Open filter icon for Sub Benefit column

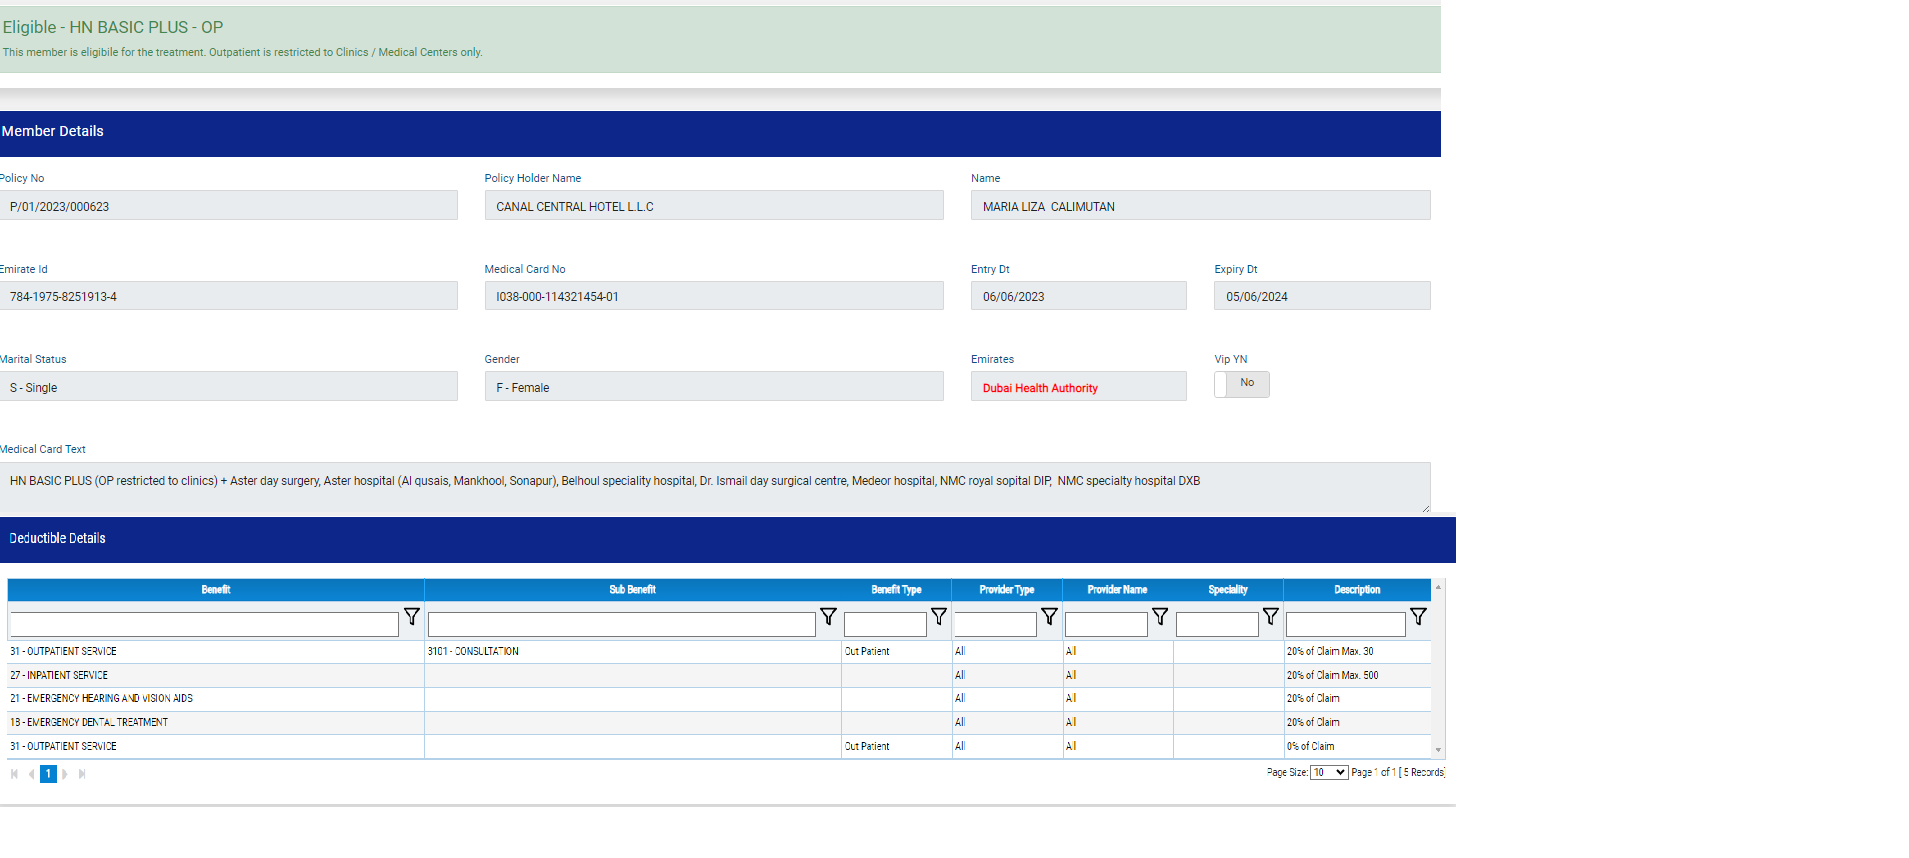828,617
